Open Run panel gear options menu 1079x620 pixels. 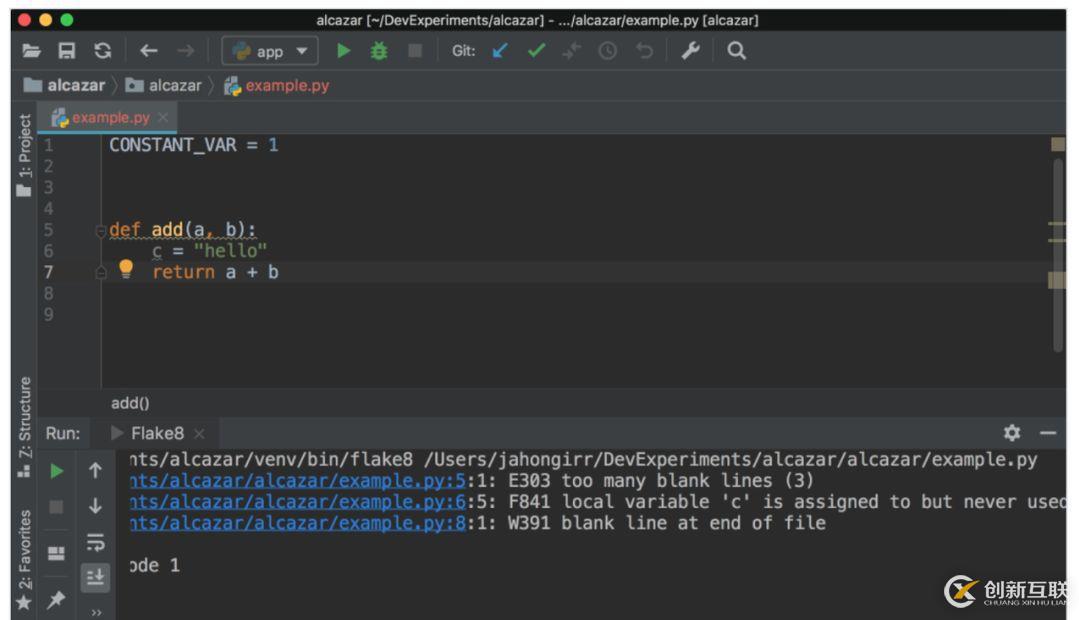pos(1012,433)
